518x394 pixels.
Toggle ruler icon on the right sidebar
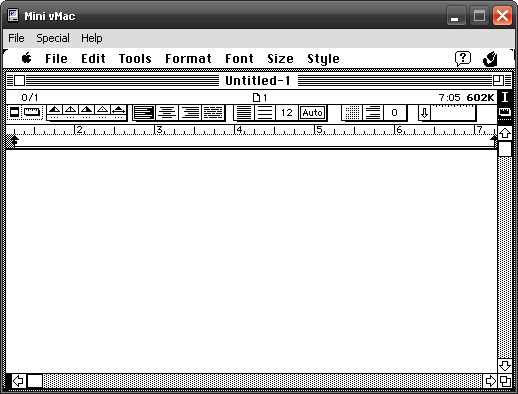pyautogui.click(x=505, y=112)
